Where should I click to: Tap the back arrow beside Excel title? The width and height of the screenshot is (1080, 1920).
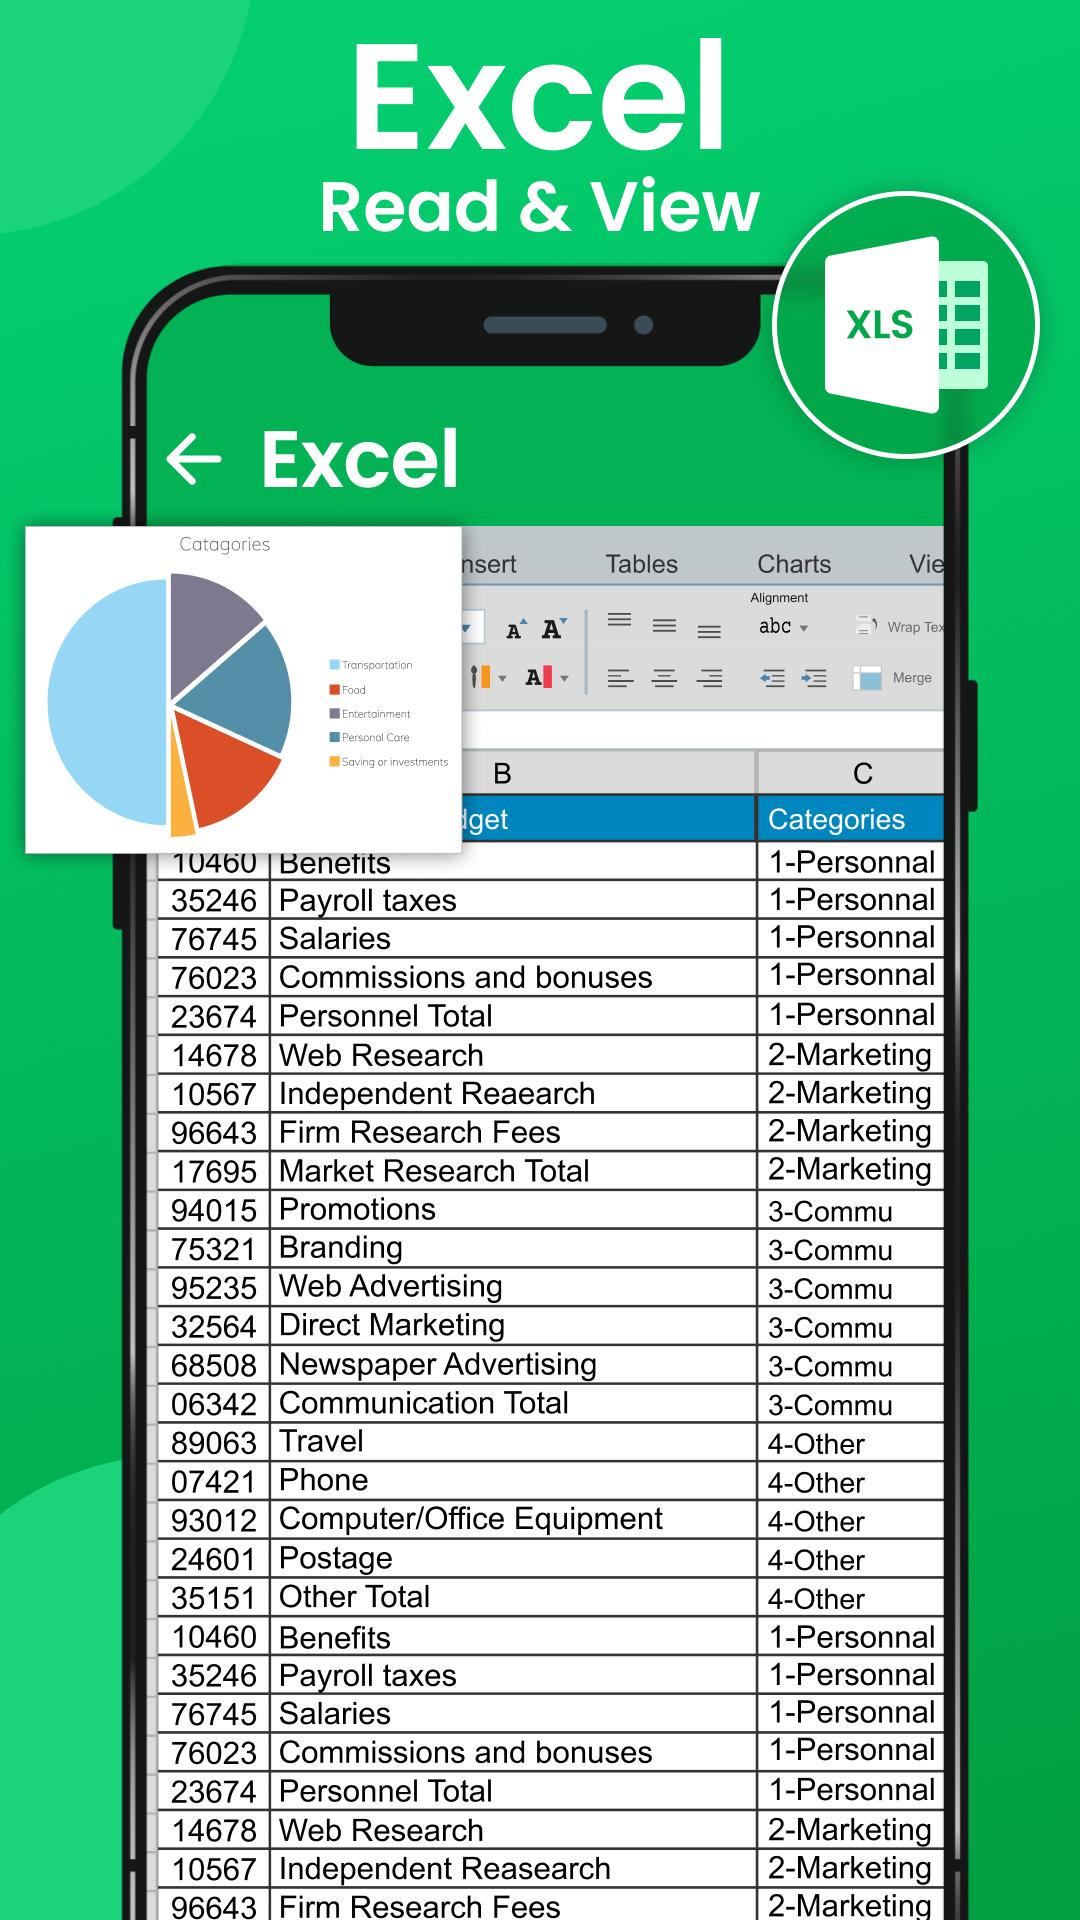point(194,459)
